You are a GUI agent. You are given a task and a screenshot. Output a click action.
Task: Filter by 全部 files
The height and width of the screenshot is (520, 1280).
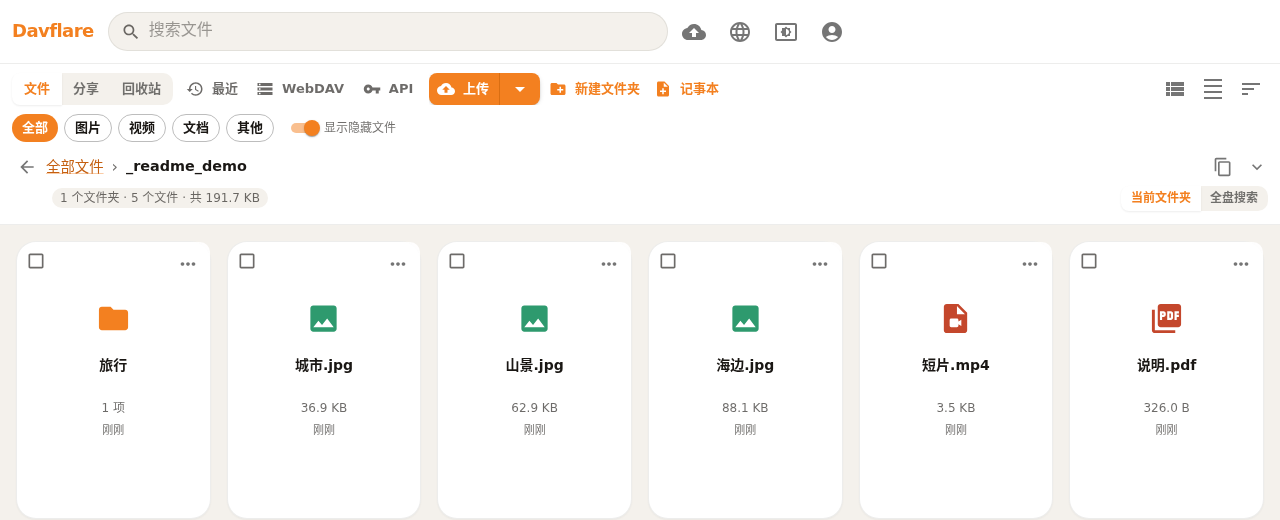click(35, 128)
